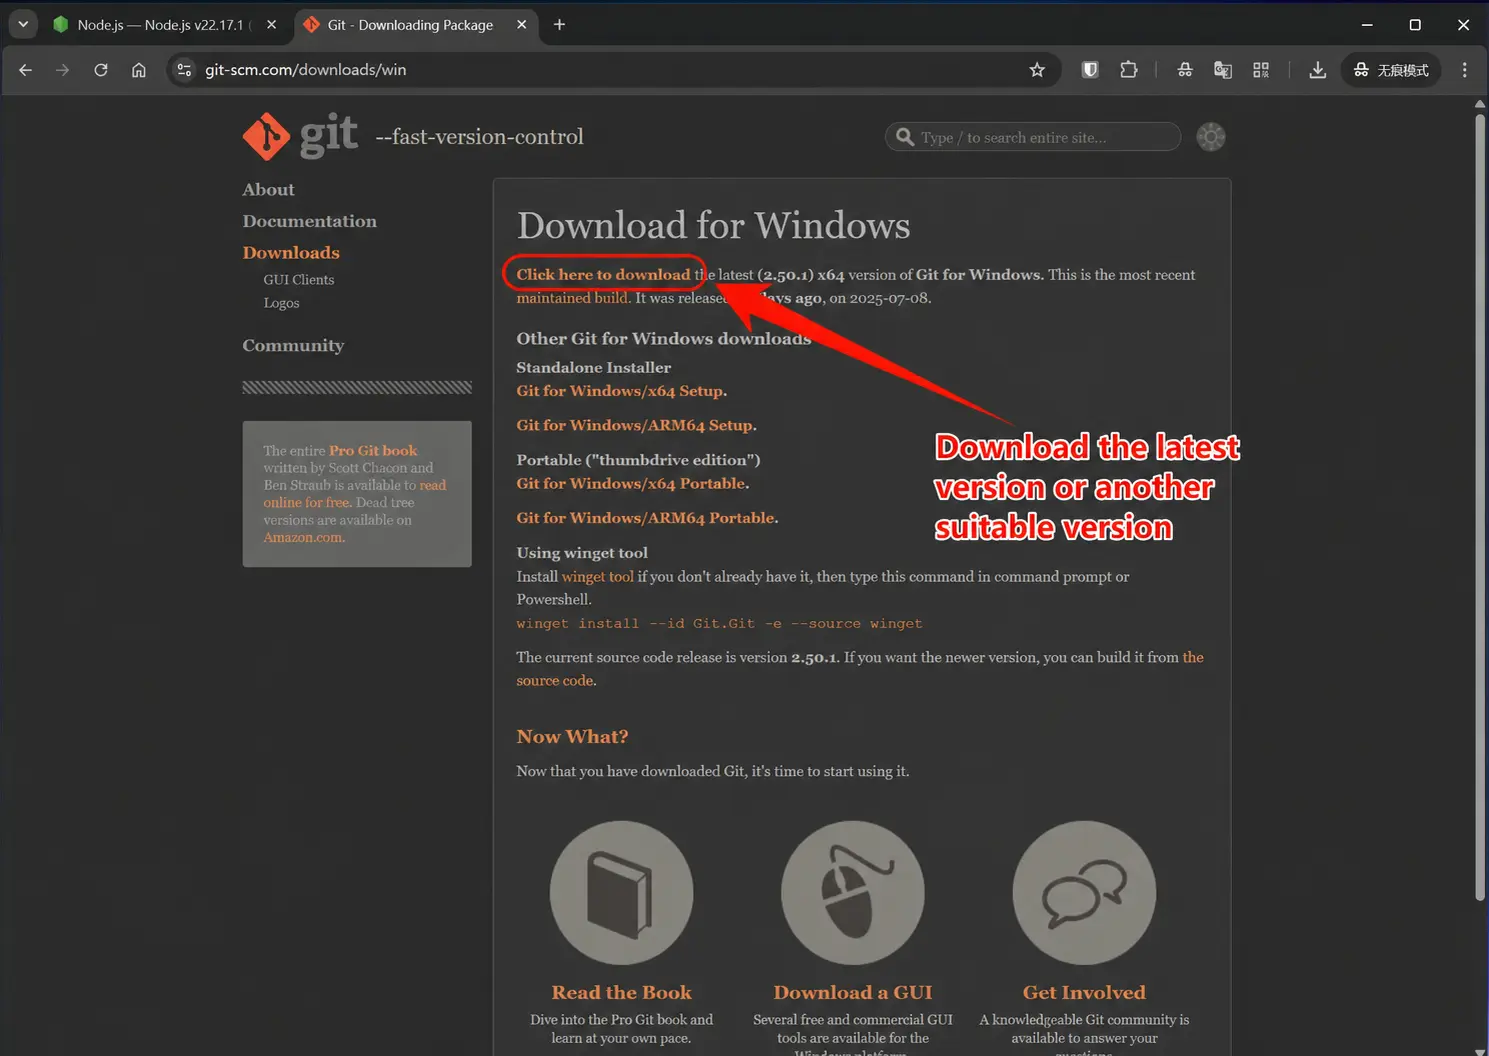The height and width of the screenshot is (1056, 1489).
Task: Open the QR code icon in toolbar
Action: pos(1261,70)
